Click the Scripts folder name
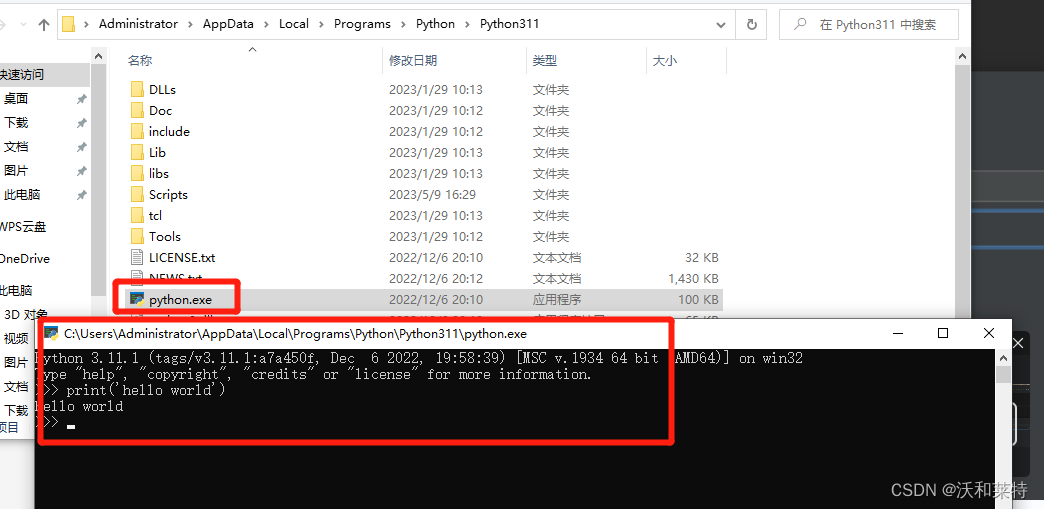This screenshot has height=509, width=1044. (x=168, y=195)
